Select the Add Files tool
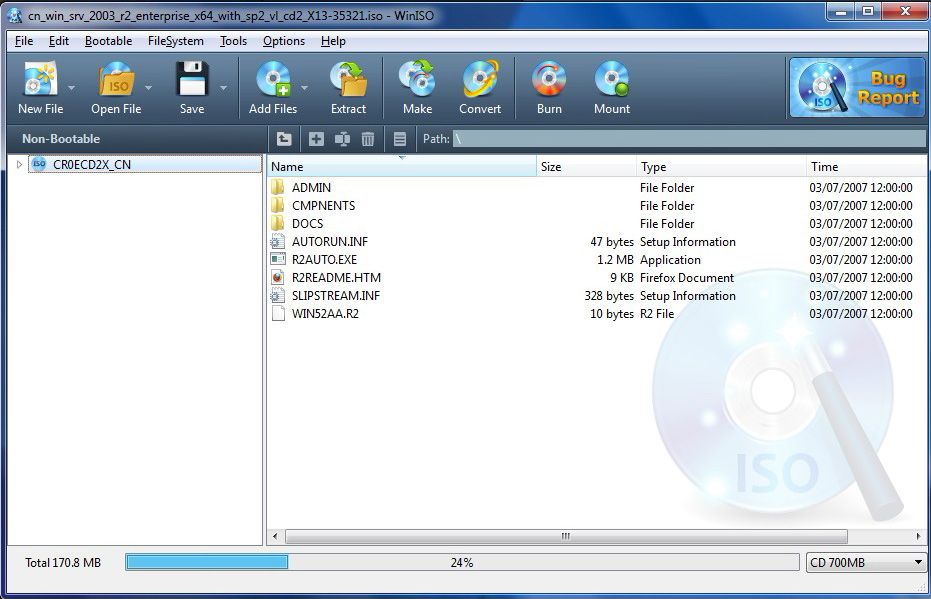The width and height of the screenshot is (931, 599). click(271, 86)
